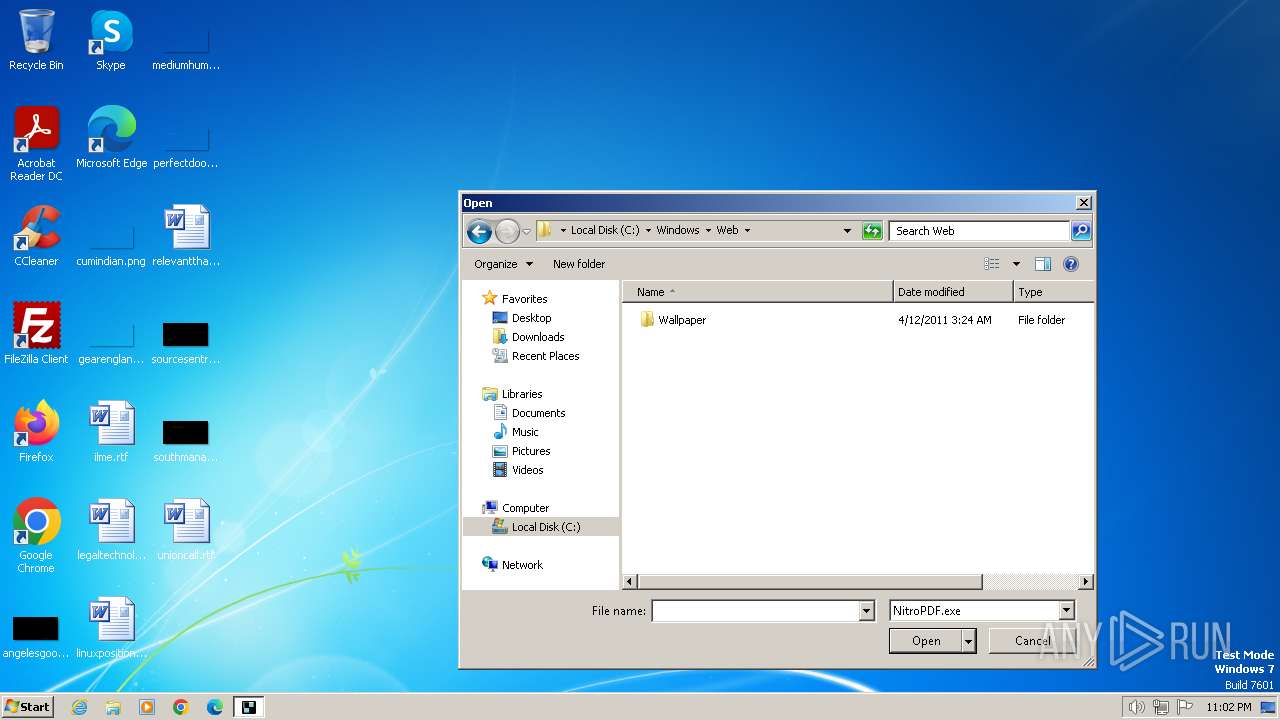Change view using the view icon
The width and height of the screenshot is (1280, 720).
pyautogui.click(x=992, y=264)
